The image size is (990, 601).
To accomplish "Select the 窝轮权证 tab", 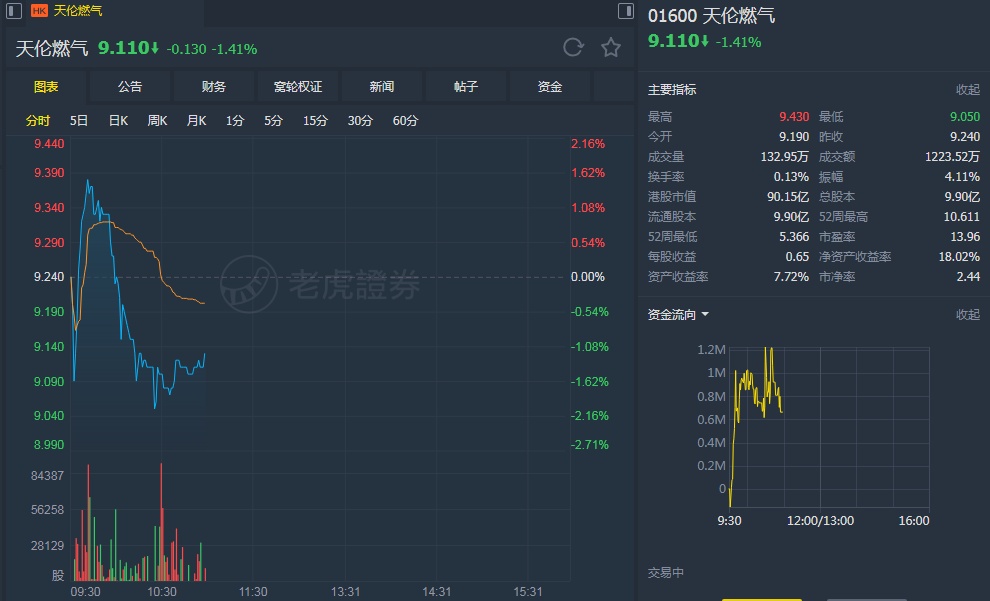I will tap(298, 87).
